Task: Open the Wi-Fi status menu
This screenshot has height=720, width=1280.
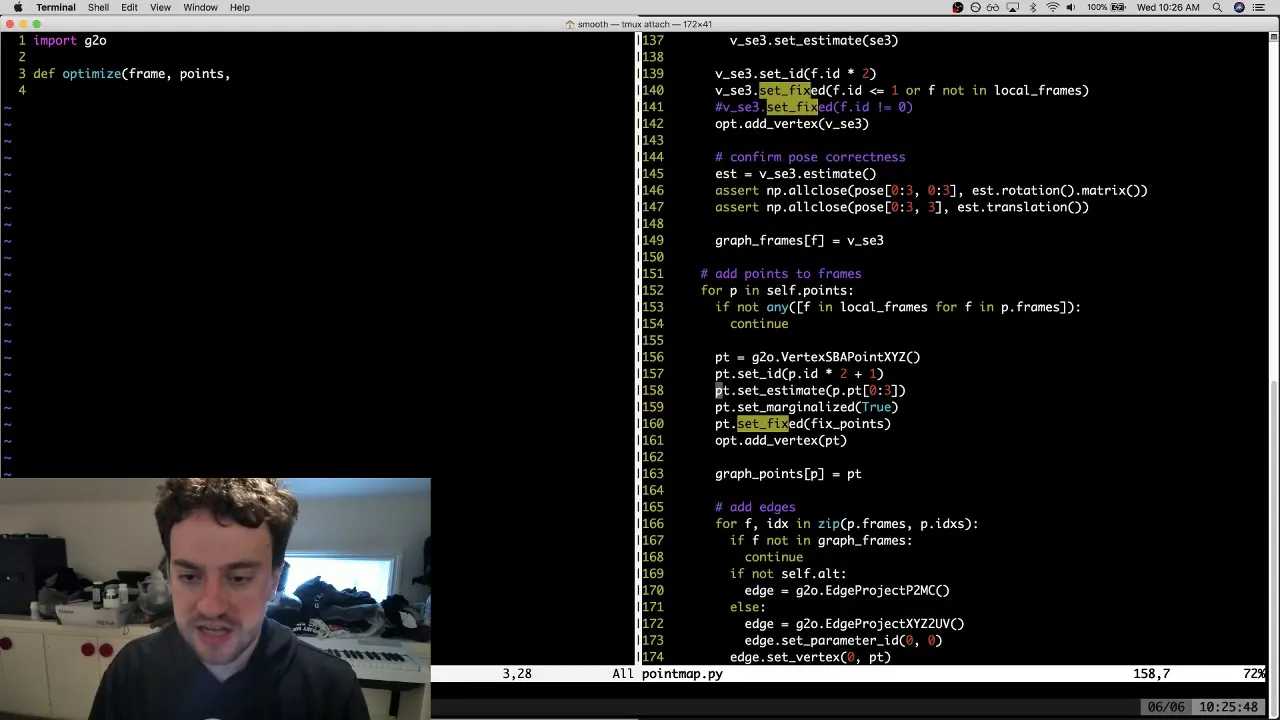Action: [x=1052, y=7]
